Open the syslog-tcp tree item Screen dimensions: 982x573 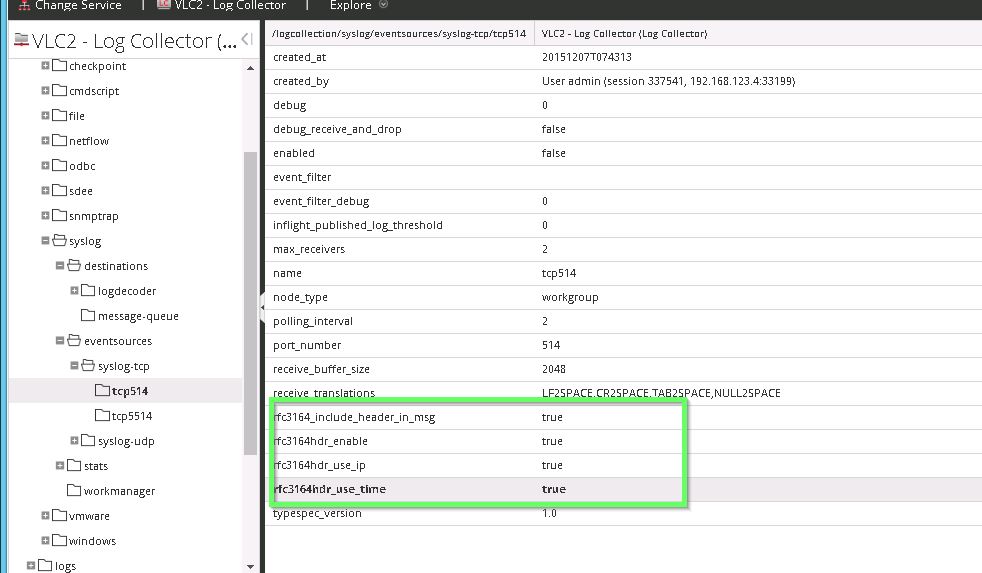[x=123, y=366]
